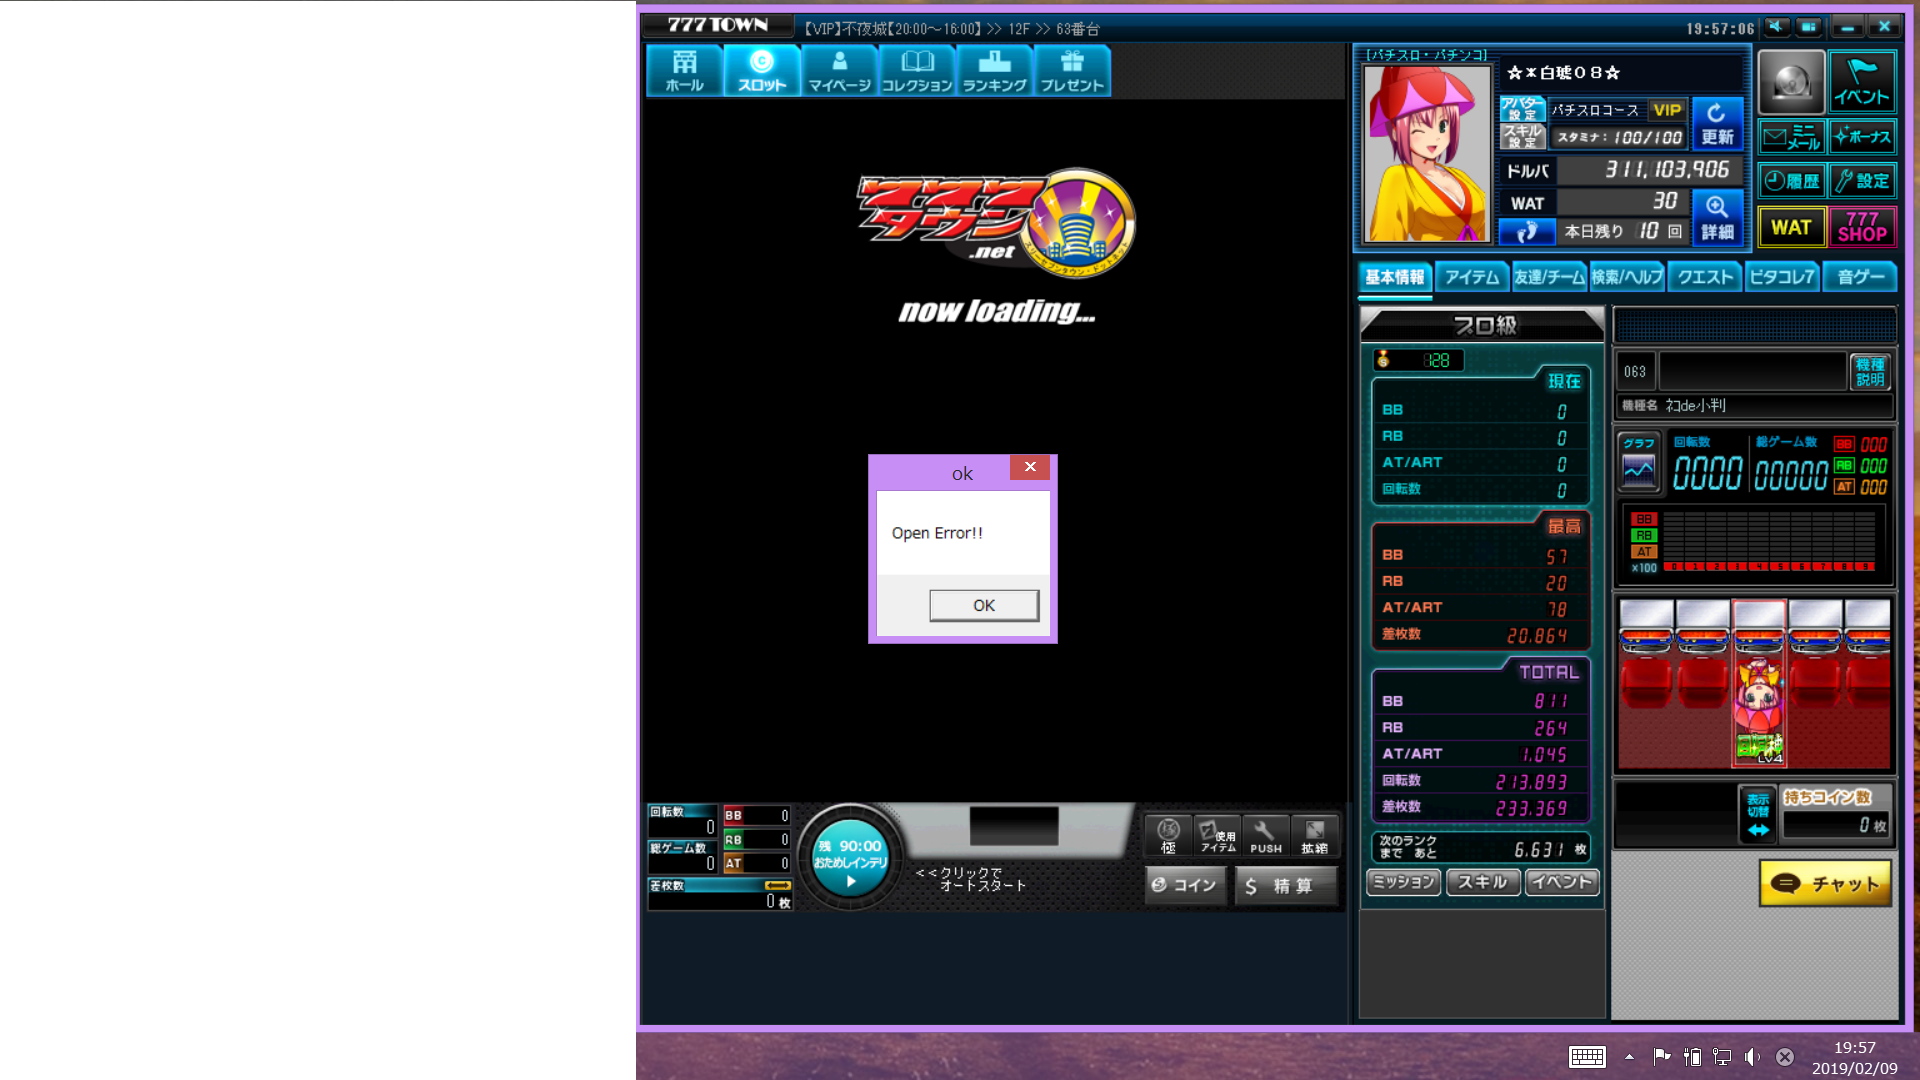Screen dimensions: 1920x1080
Task: Open 詳細 magnifier details button
Action: (1717, 217)
